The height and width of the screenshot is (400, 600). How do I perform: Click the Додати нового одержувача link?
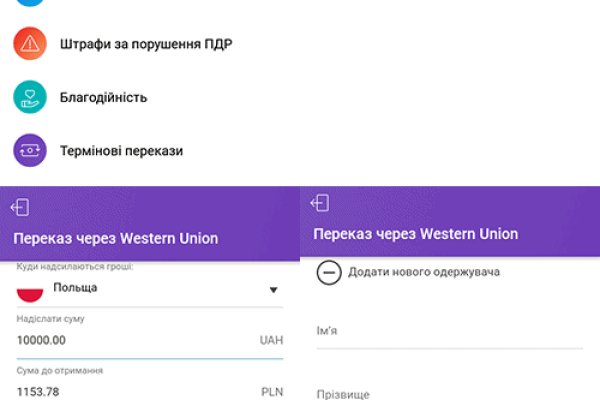424,272
